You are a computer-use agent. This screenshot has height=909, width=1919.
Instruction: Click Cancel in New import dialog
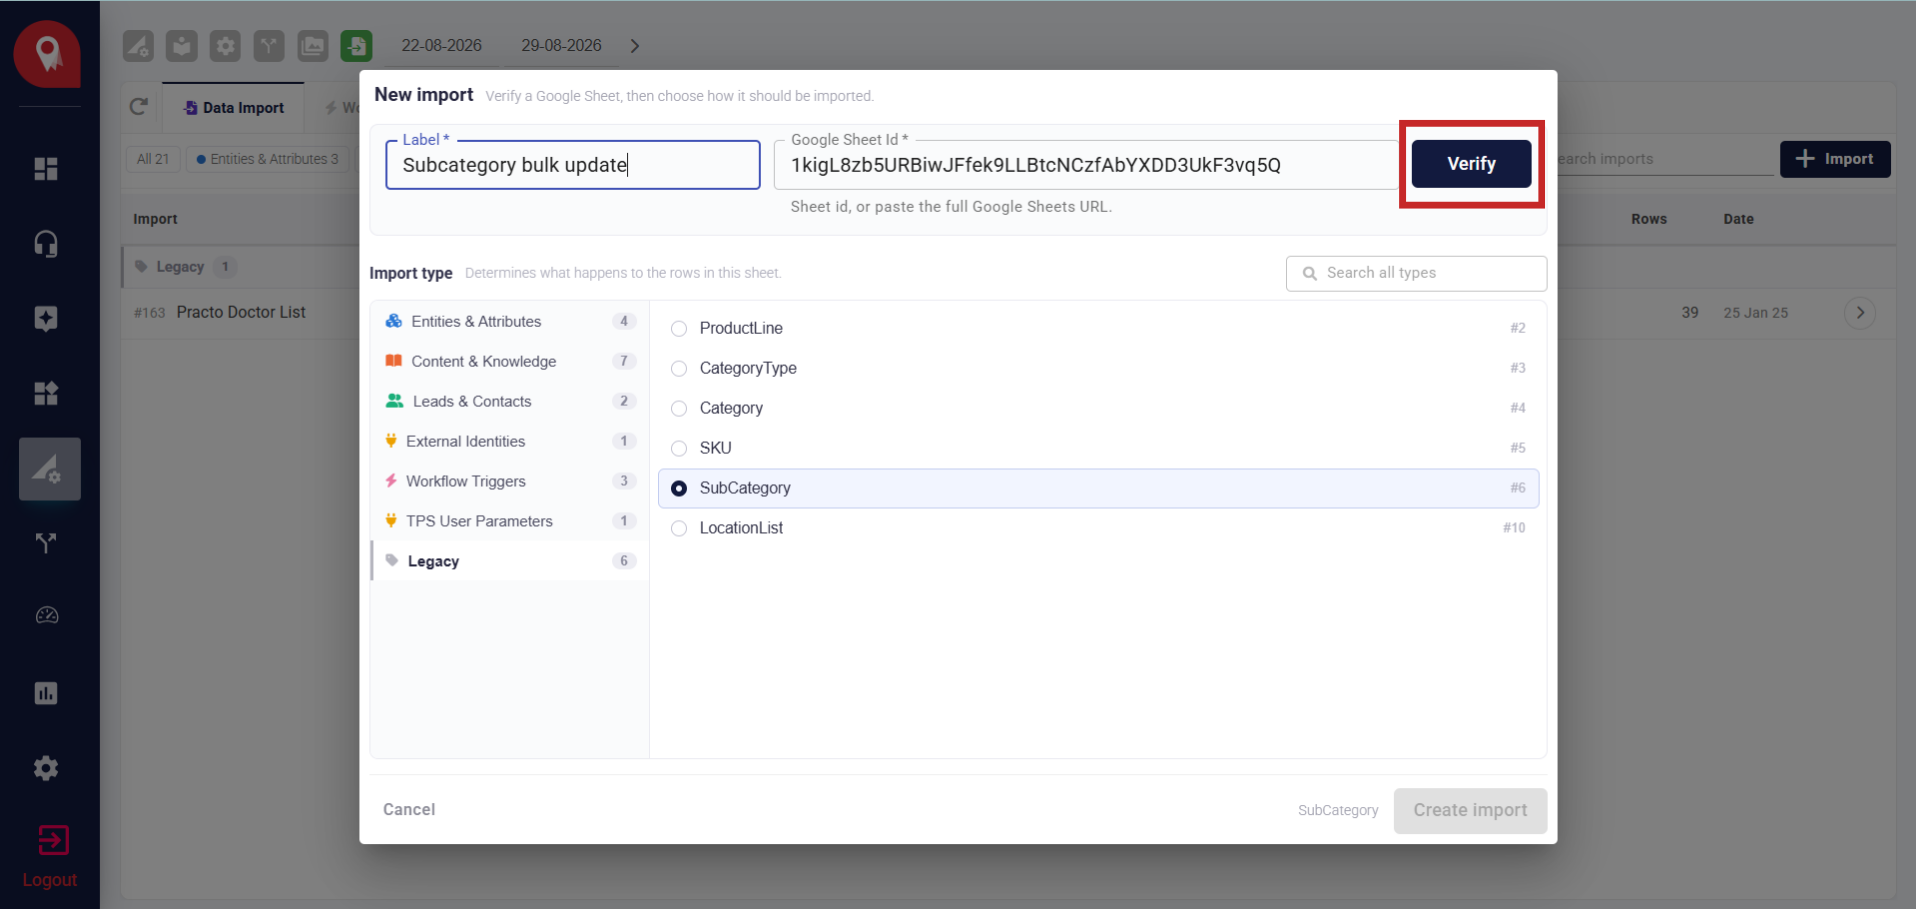coord(409,810)
